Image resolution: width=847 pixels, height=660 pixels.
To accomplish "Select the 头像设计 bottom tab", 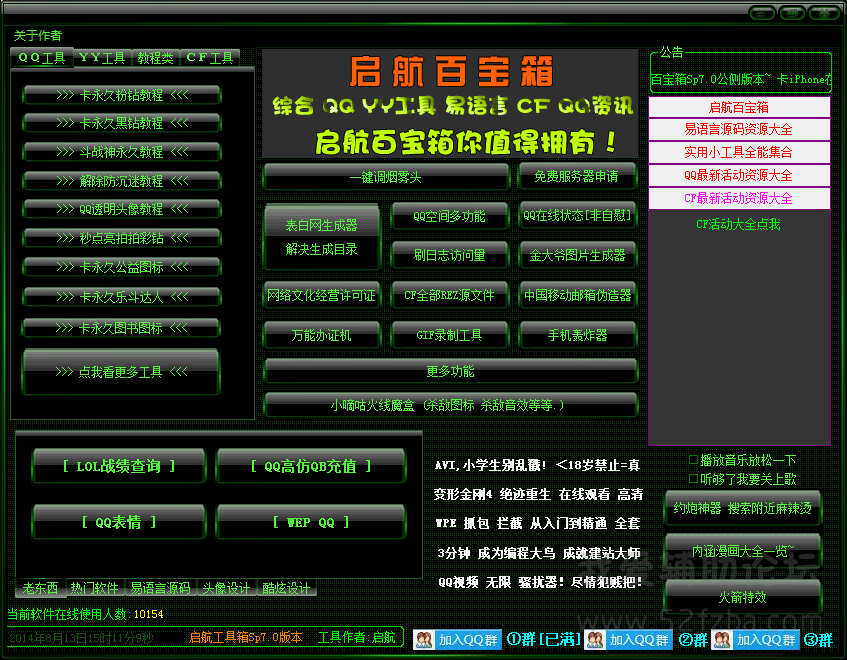I will coord(226,588).
